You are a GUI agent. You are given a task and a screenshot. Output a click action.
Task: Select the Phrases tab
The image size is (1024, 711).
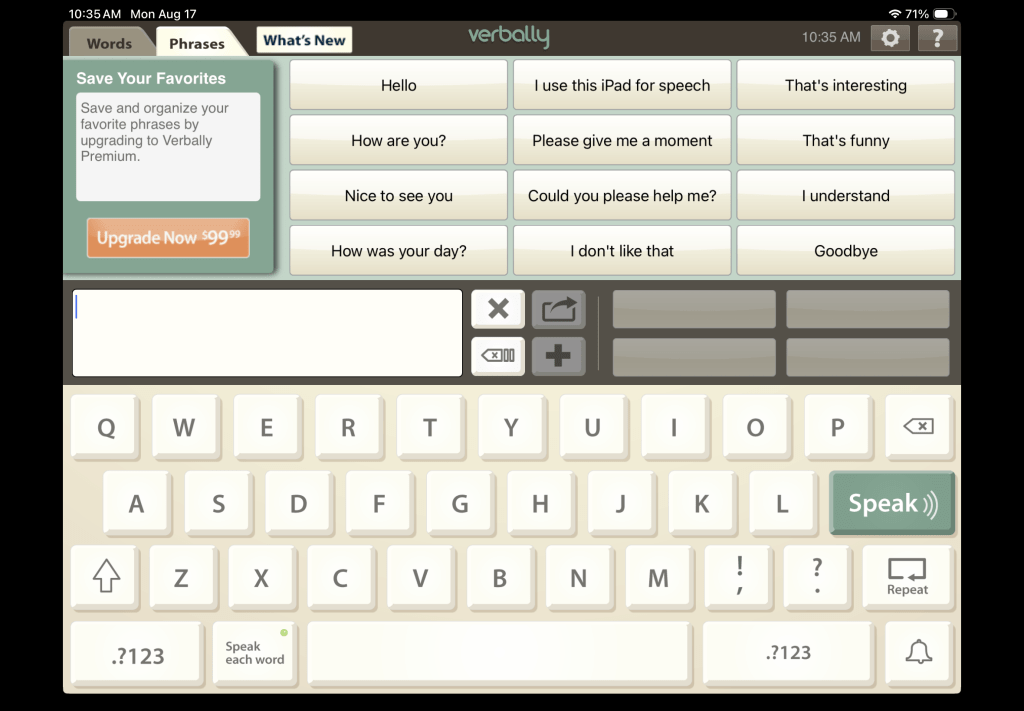tap(197, 43)
